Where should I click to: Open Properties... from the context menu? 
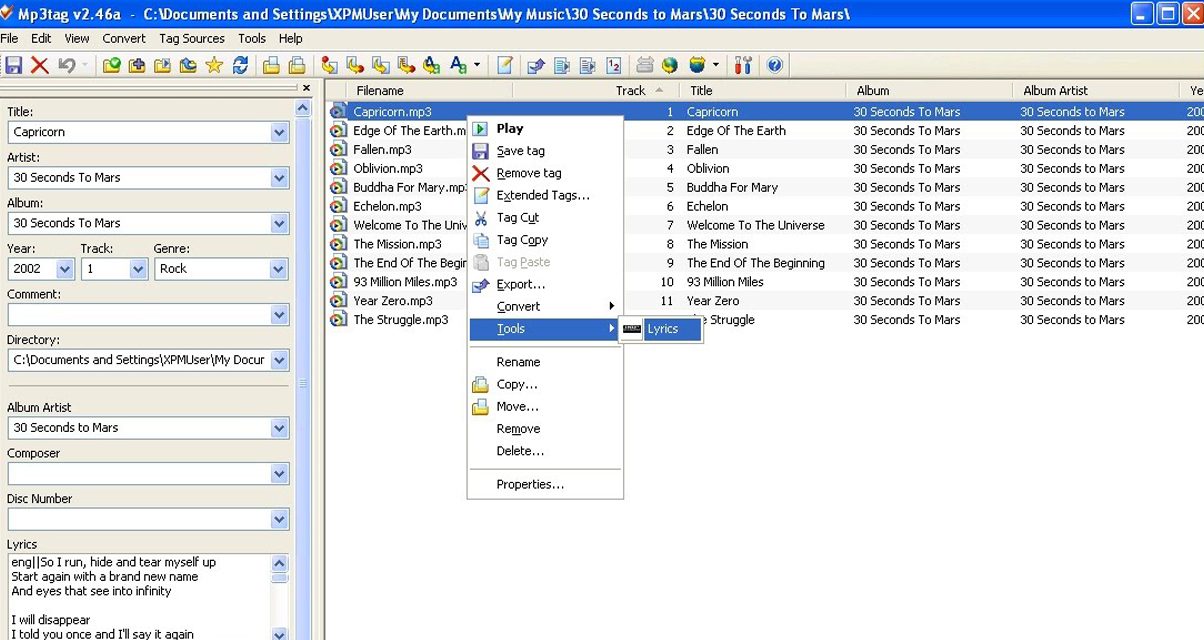[545, 484]
